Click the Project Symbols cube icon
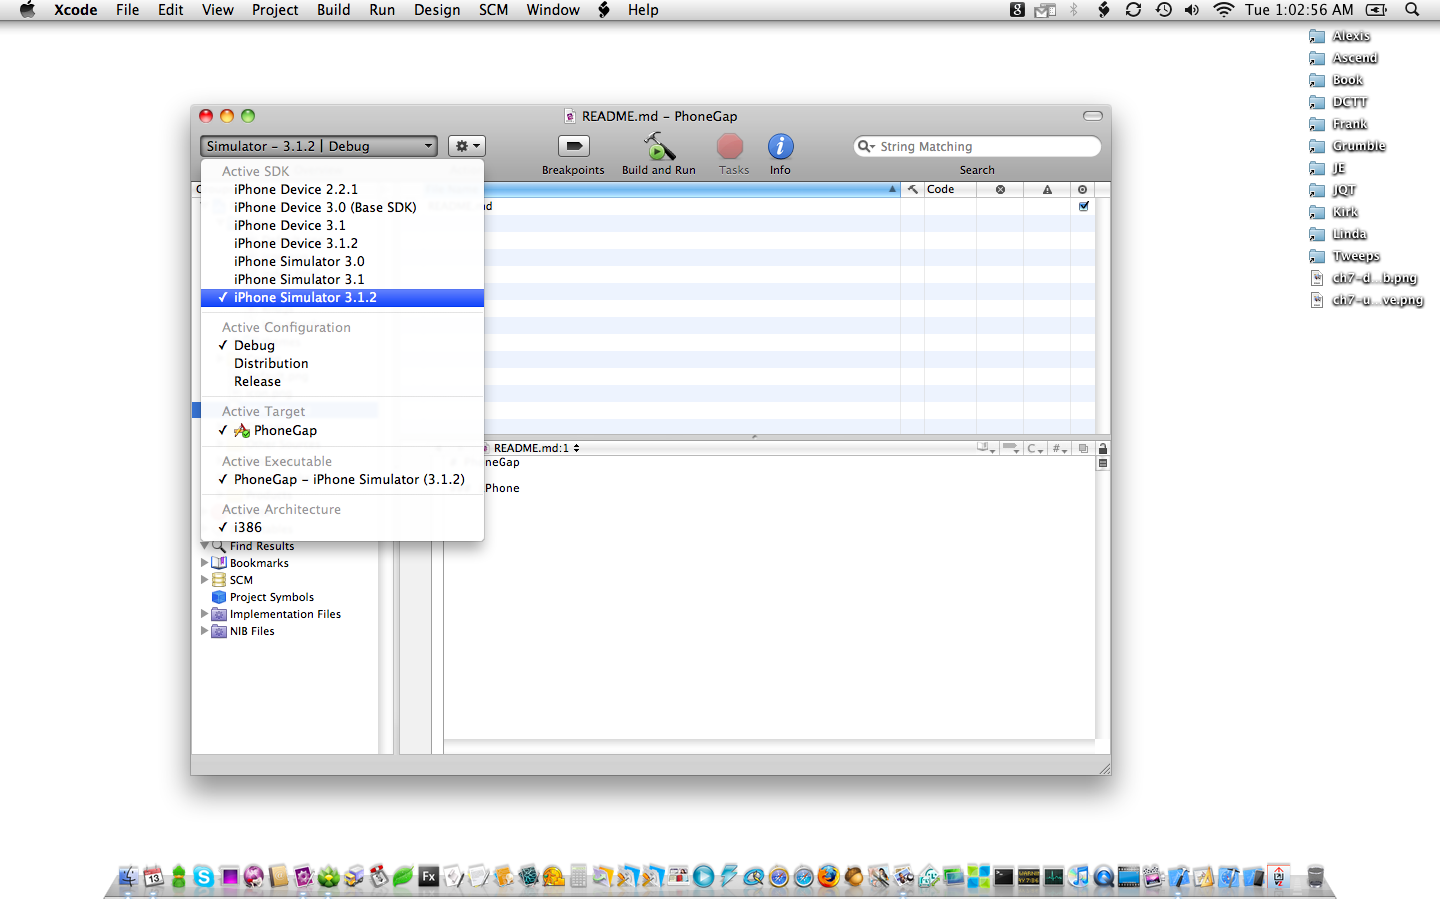Viewport: 1440px width, 899px height. (x=219, y=597)
